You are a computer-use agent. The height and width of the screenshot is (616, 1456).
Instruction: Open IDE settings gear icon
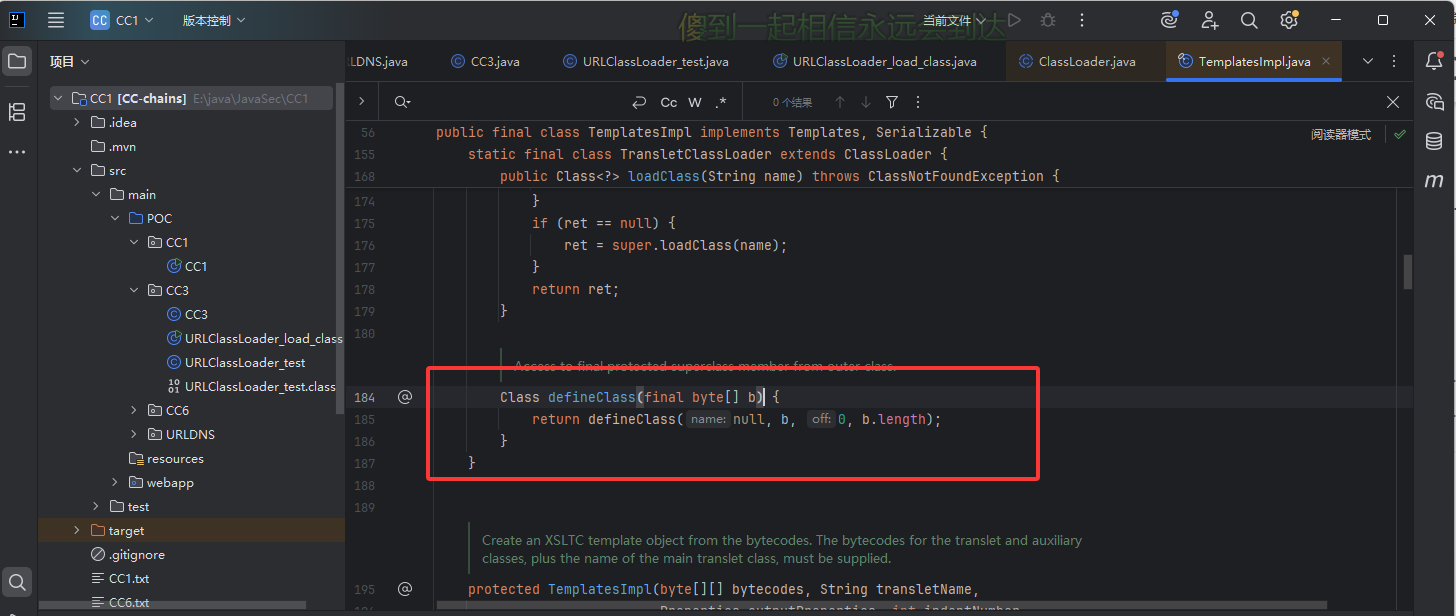(1289, 20)
